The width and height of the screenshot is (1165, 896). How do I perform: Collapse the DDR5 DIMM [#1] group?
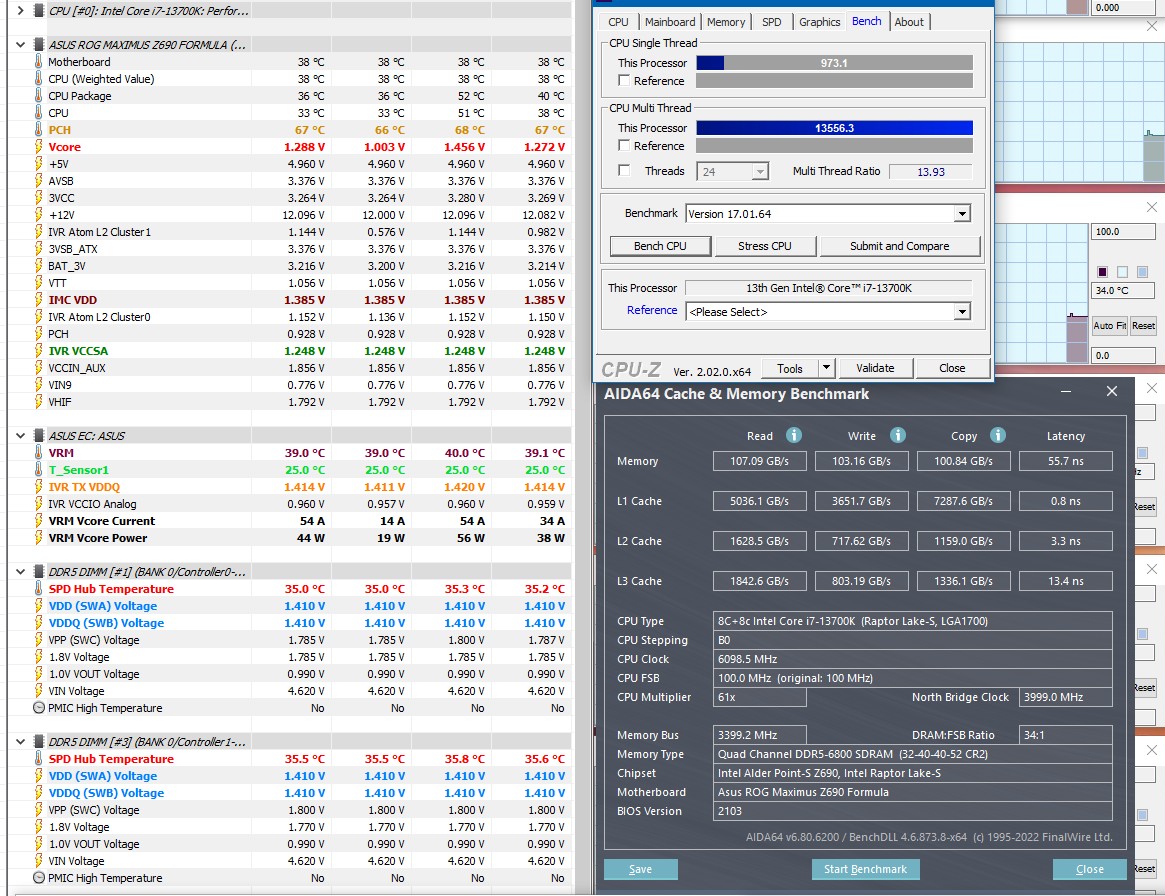click(x=20, y=571)
